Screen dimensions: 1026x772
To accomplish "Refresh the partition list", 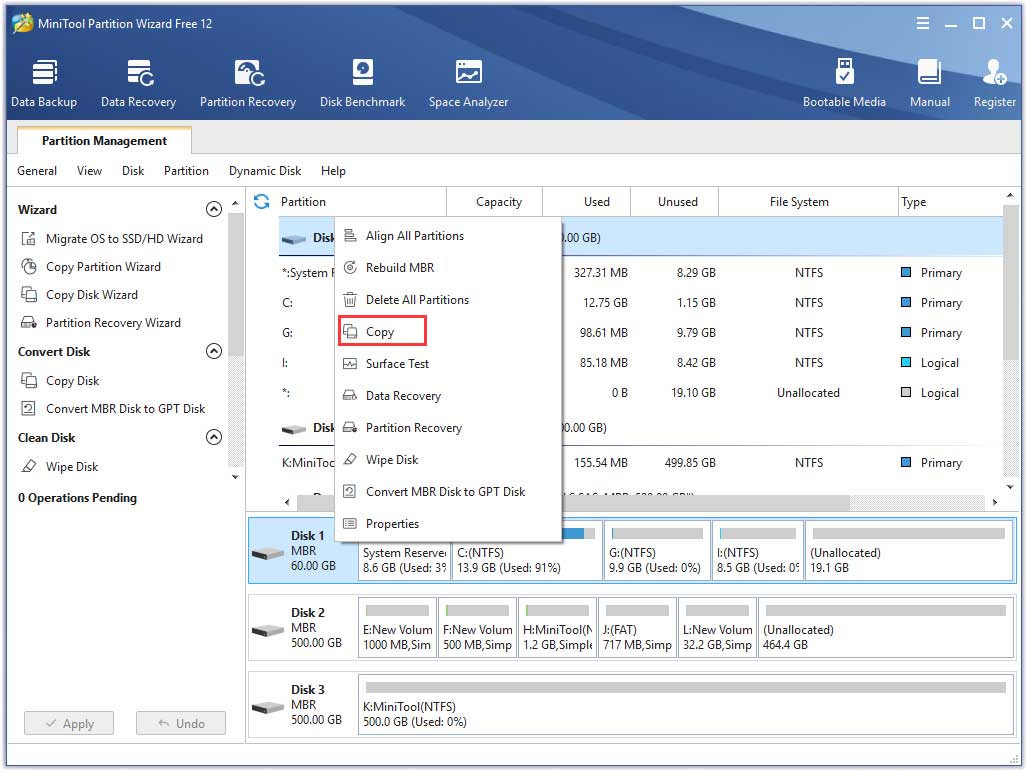I will click(262, 201).
